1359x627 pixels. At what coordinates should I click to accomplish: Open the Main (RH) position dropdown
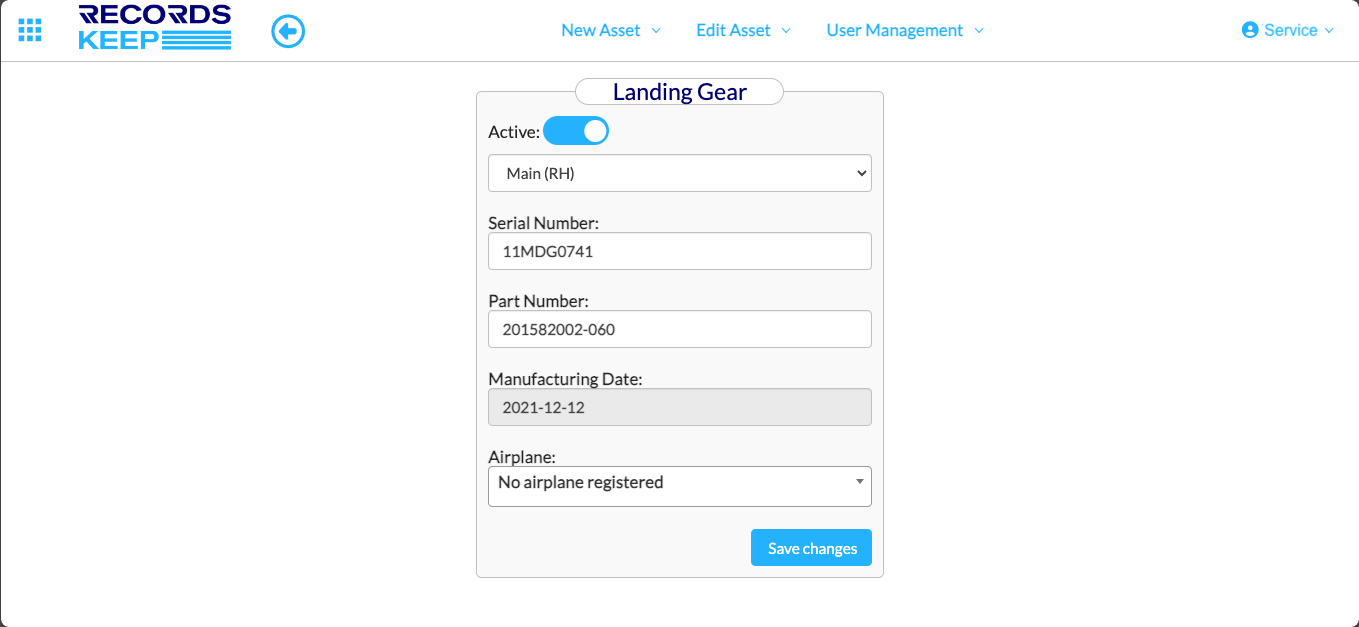[x=679, y=173]
